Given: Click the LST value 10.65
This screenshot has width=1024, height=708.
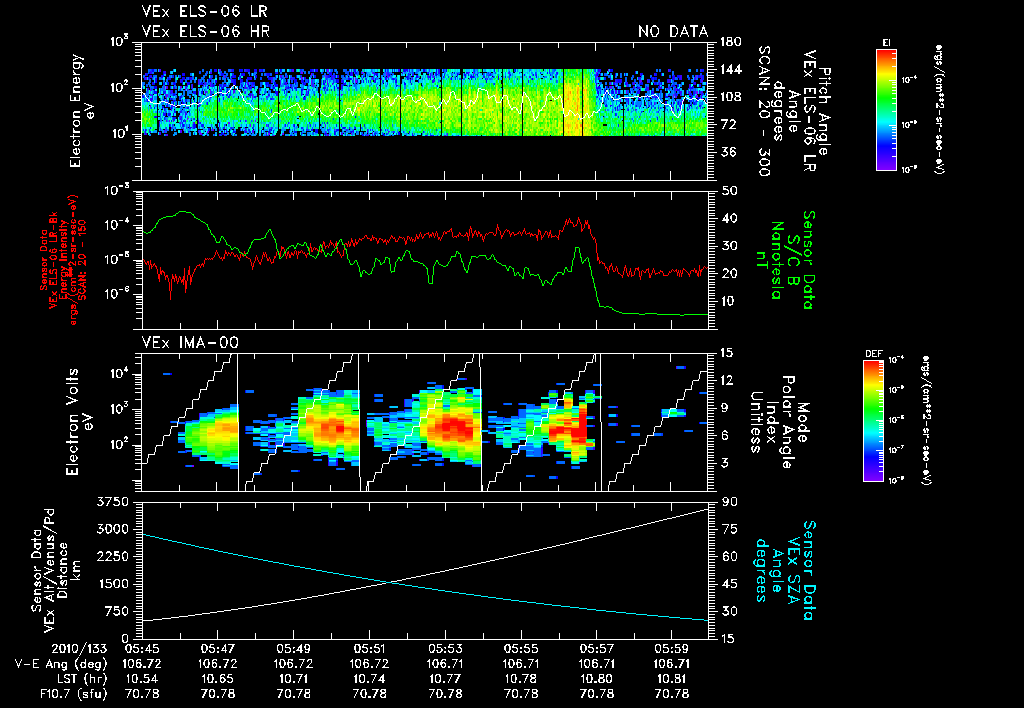Looking at the screenshot, I should click(217, 679).
